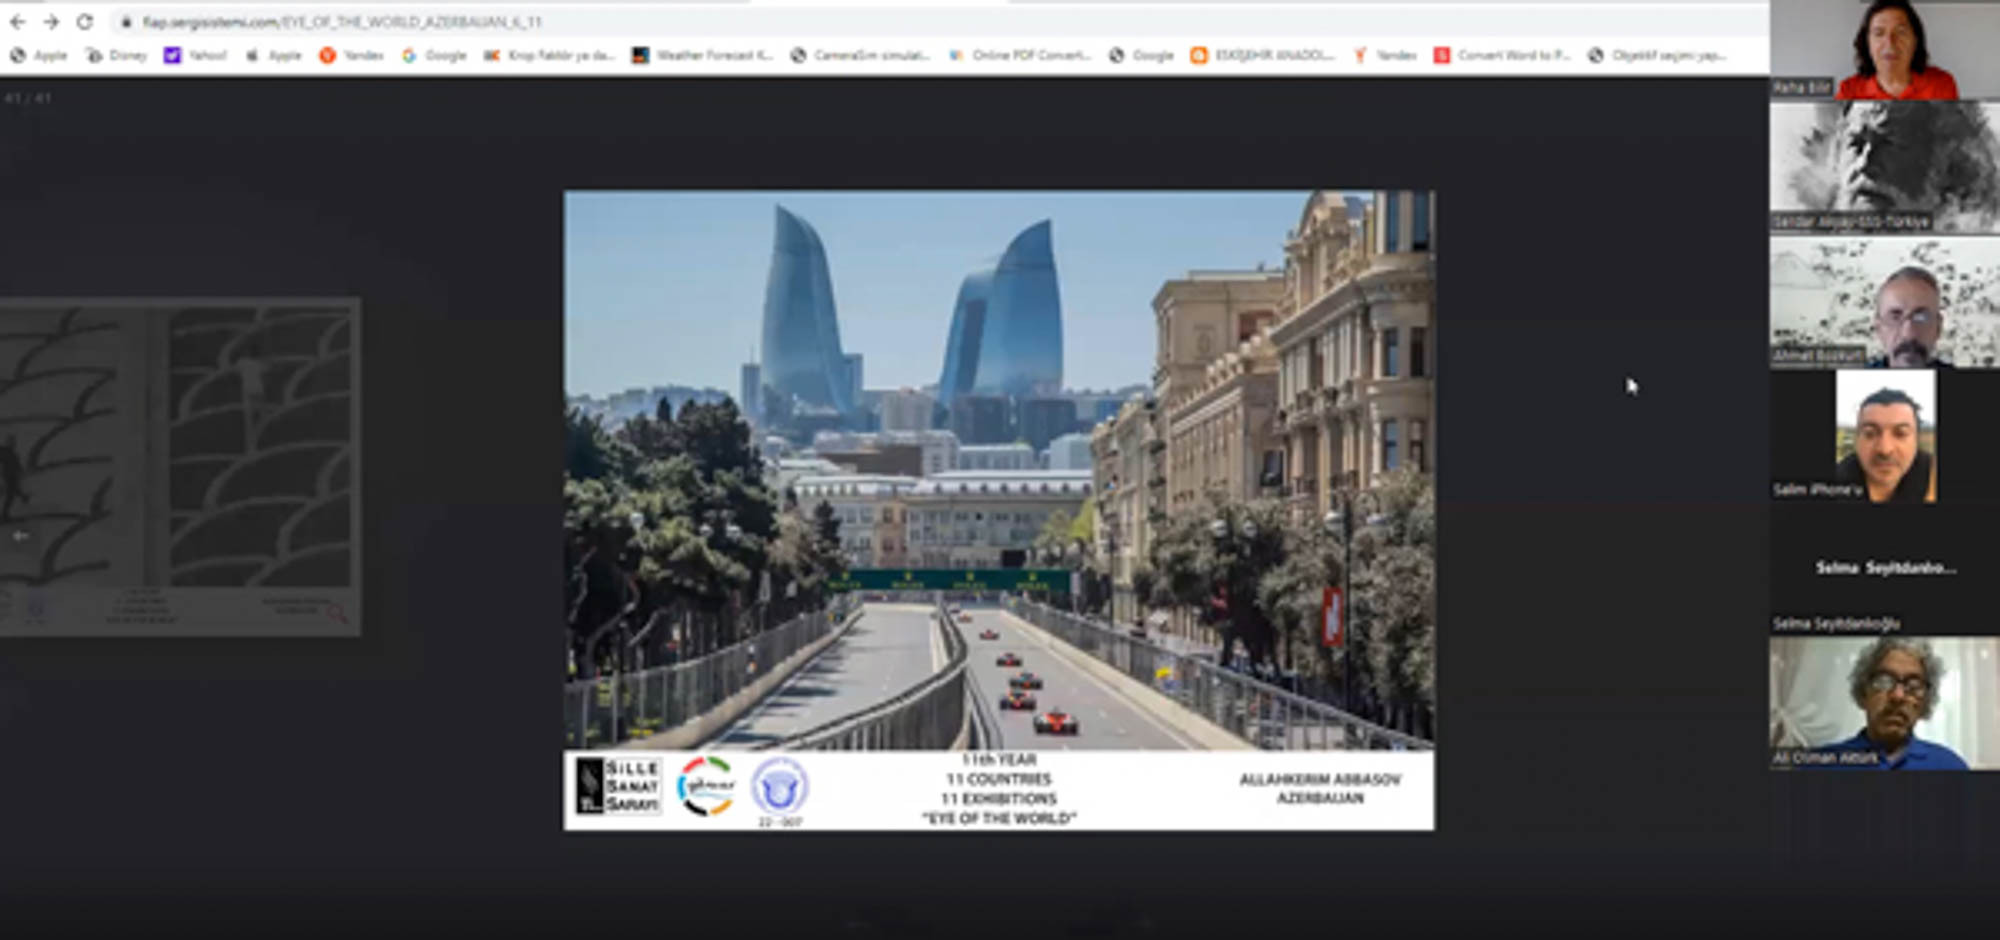Click the round blue emblem logo
This screenshot has height=940, width=2000.
click(x=779, y=786)
